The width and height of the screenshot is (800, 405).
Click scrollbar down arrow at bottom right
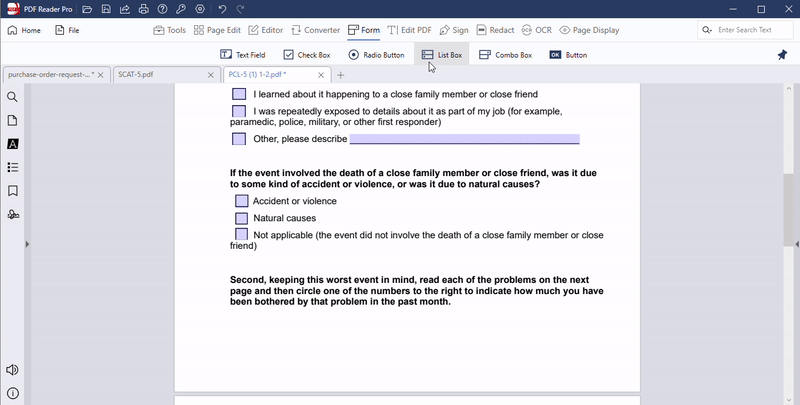click(x=788, y=400)
